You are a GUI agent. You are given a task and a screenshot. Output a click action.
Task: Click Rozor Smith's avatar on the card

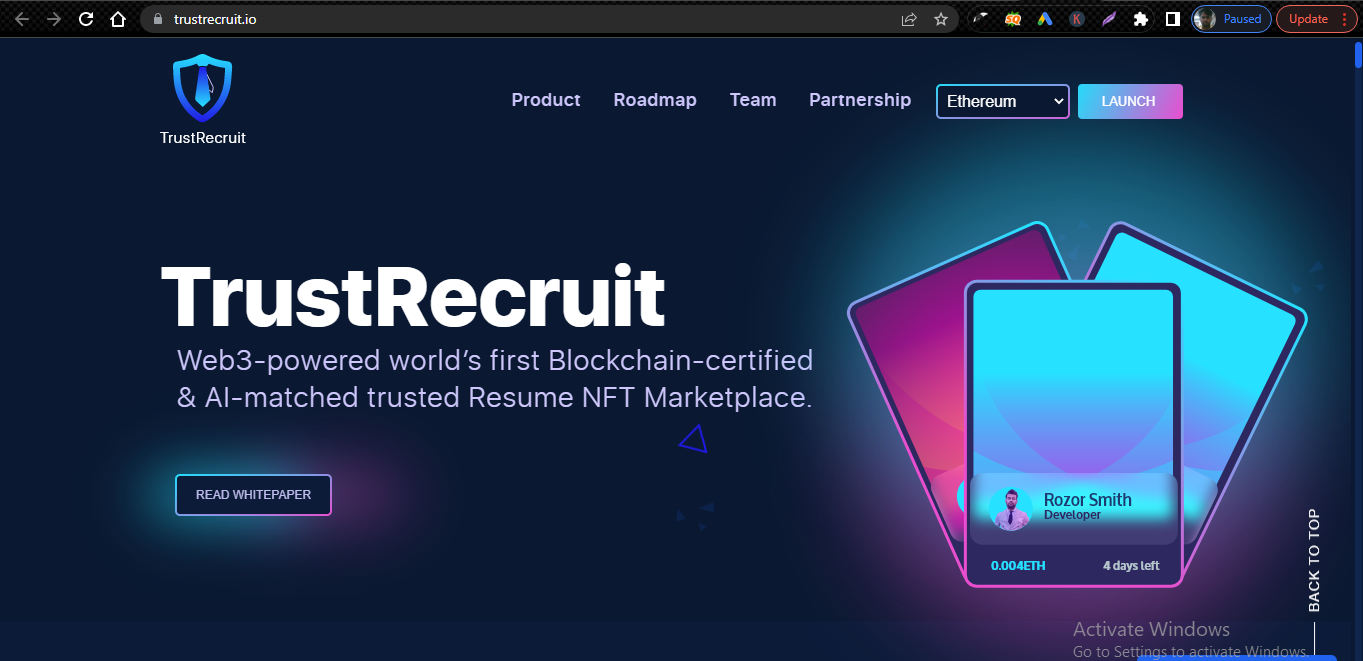click(x=1011, y=508)
